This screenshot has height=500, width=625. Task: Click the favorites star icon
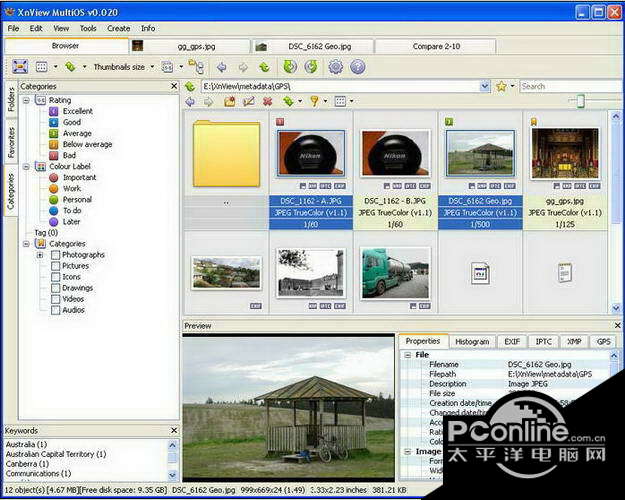pyautogui.click(x=501, y=87)
